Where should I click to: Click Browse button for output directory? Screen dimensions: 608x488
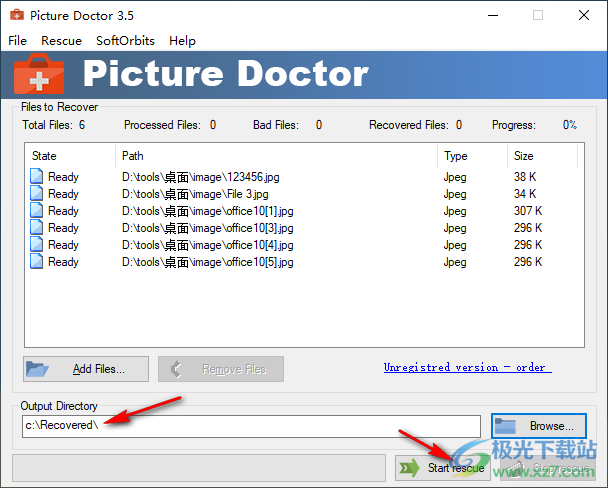[539, 426]
